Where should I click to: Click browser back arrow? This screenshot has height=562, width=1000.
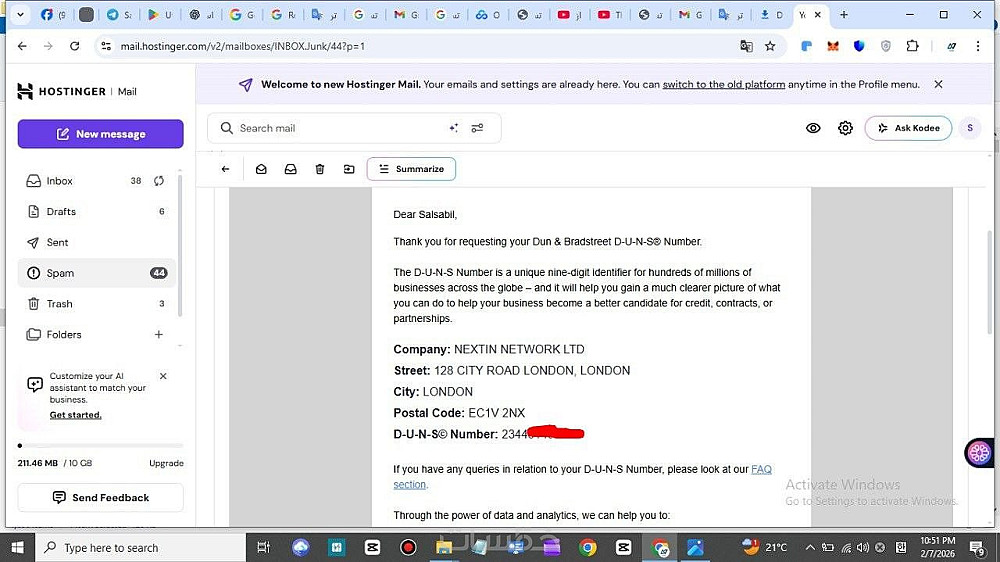point(22,46)
